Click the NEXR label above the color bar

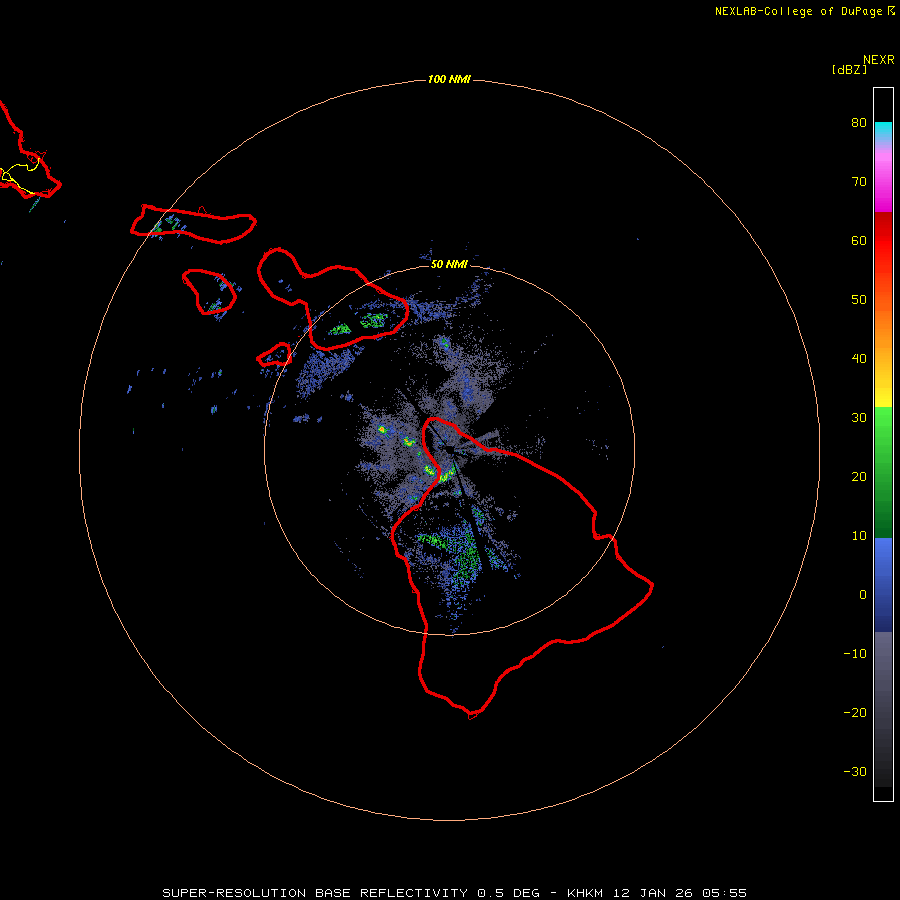click(x=878, y=60)
